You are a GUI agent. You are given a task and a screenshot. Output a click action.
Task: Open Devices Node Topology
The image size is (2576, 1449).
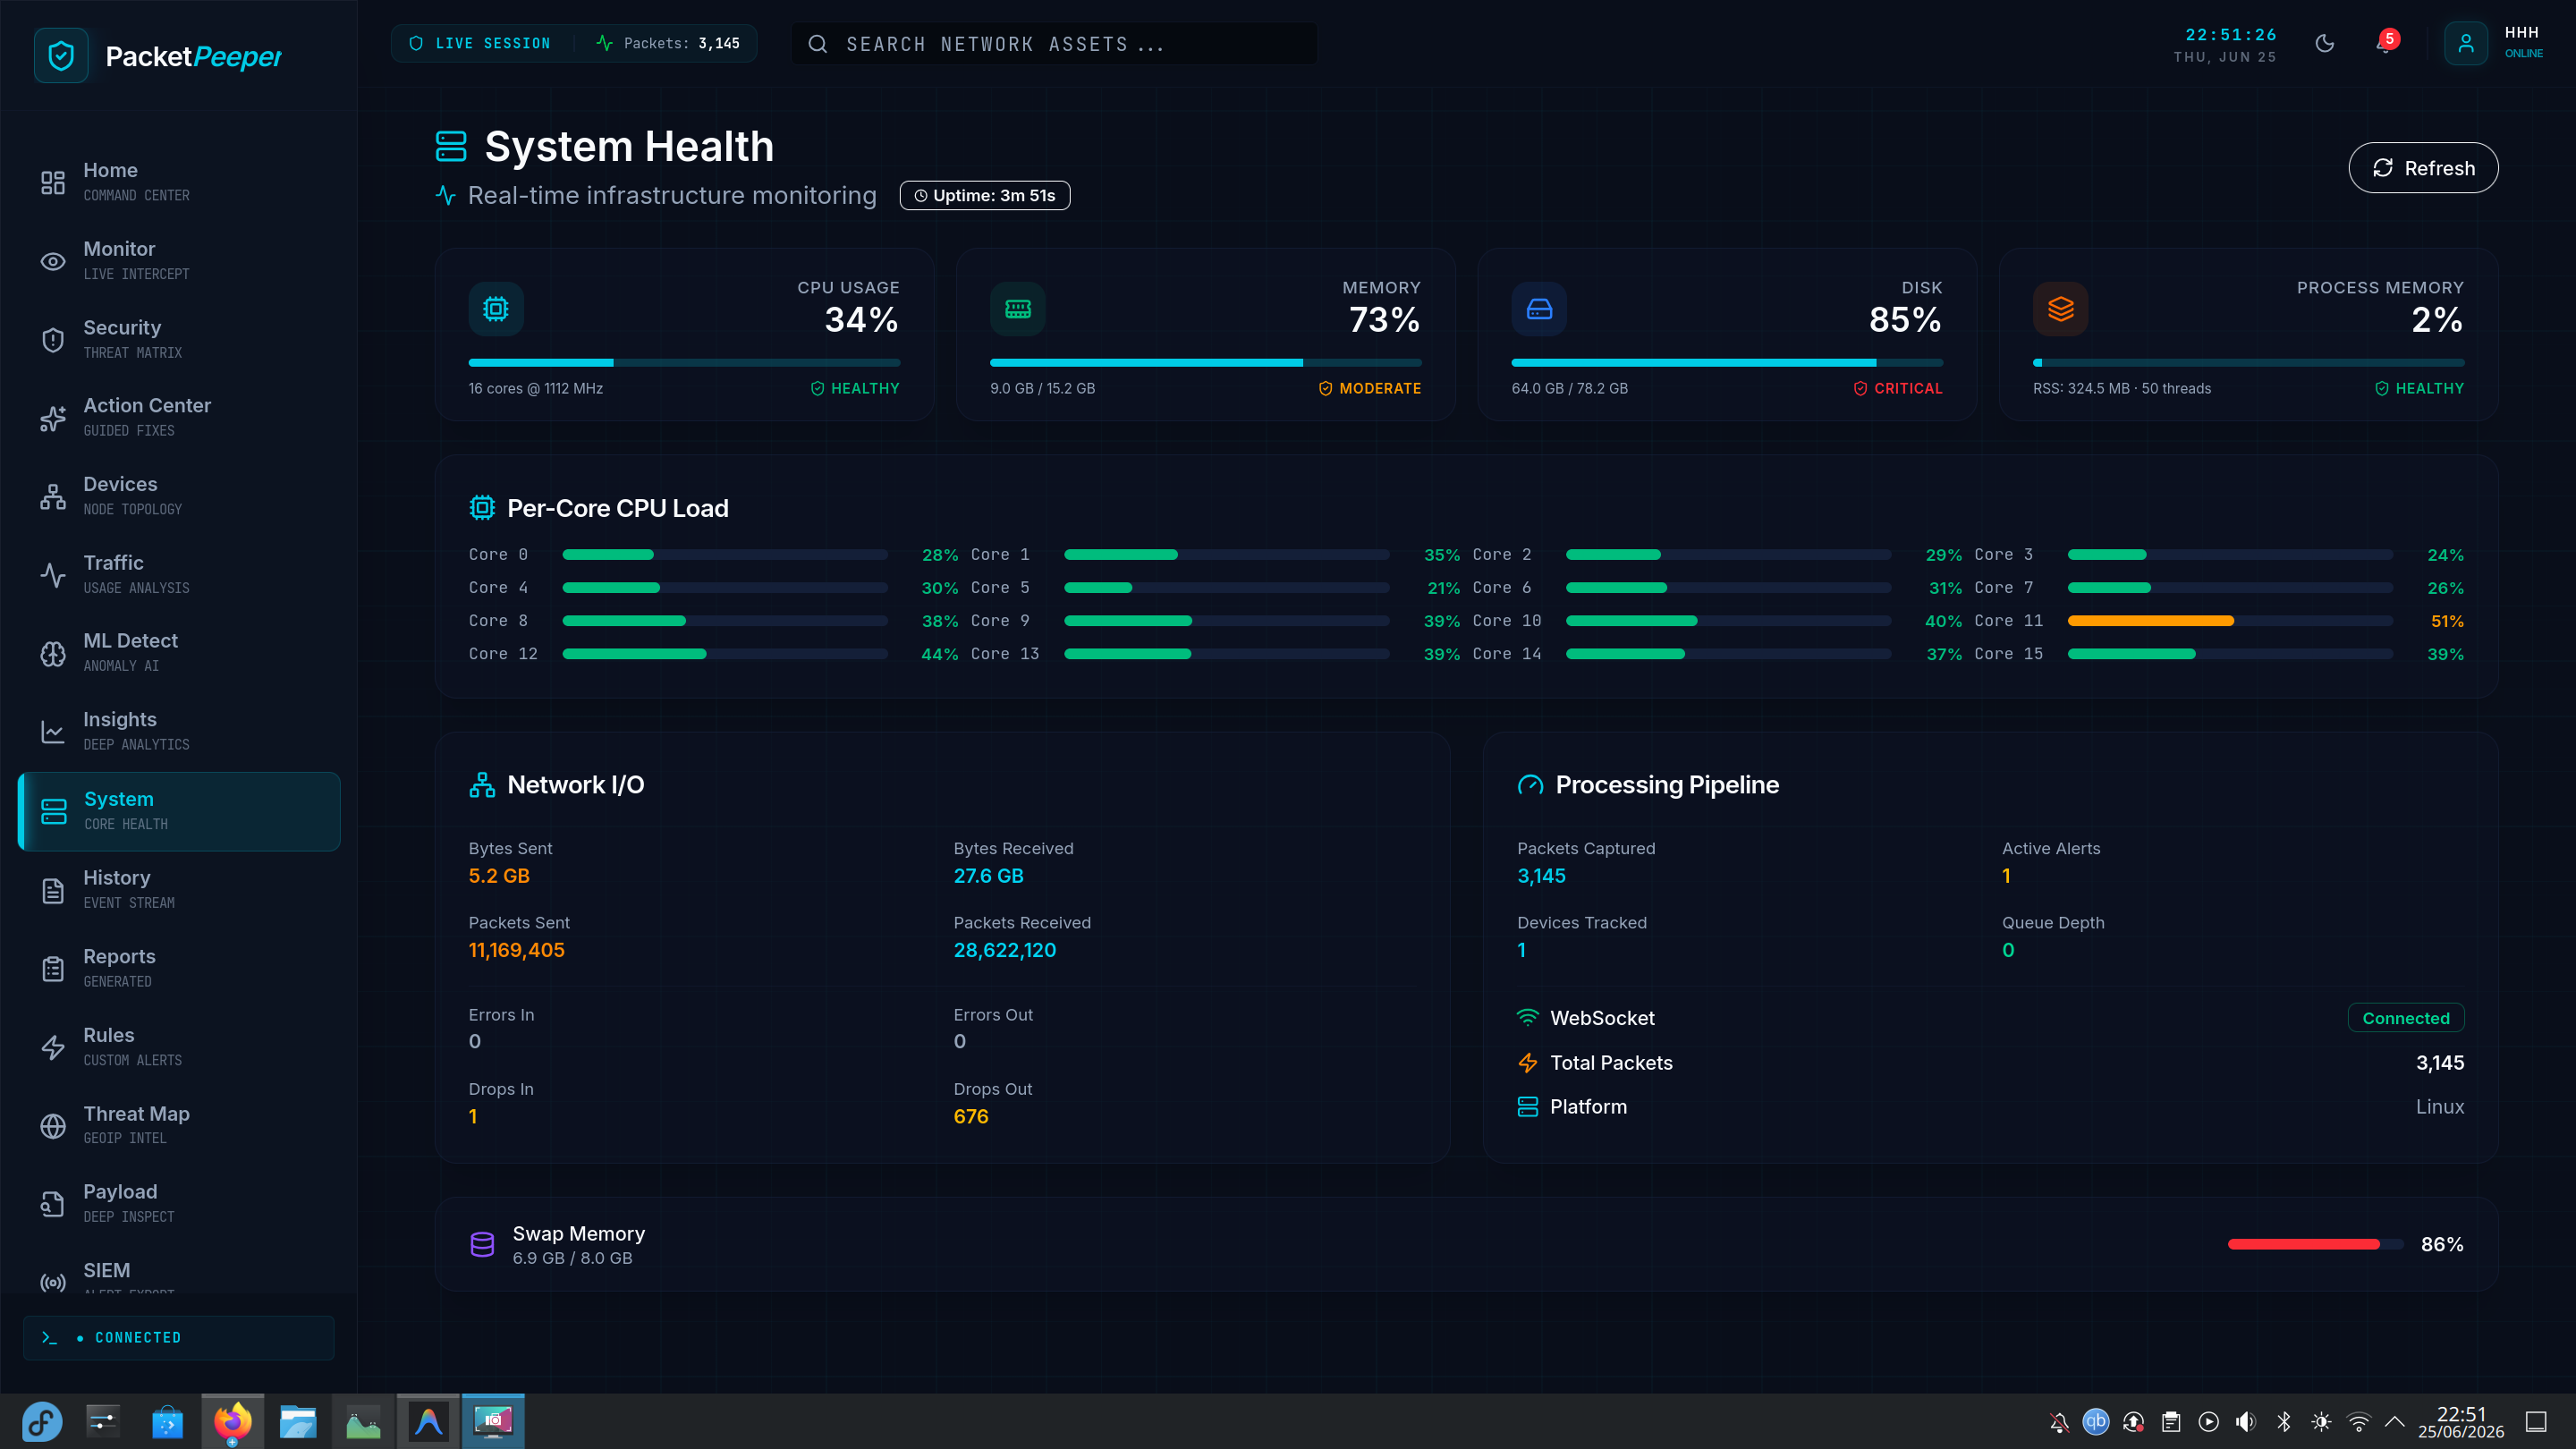coord(179,496)
